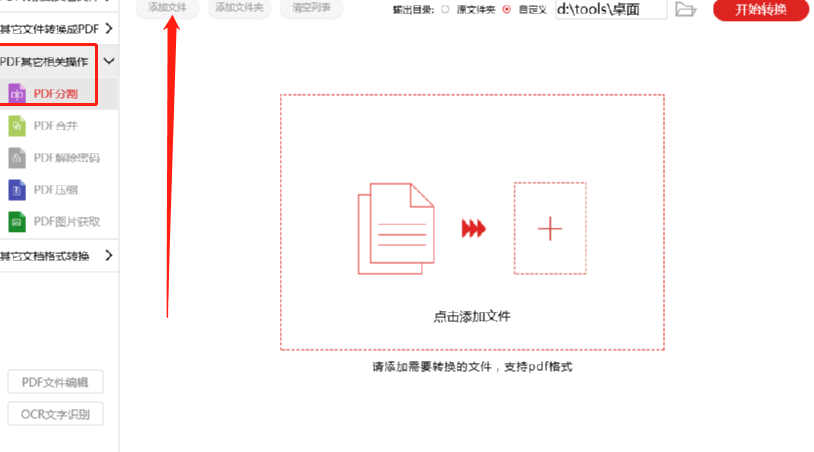
Task: Click 添加文件夹 button
Action: (239, 8)
